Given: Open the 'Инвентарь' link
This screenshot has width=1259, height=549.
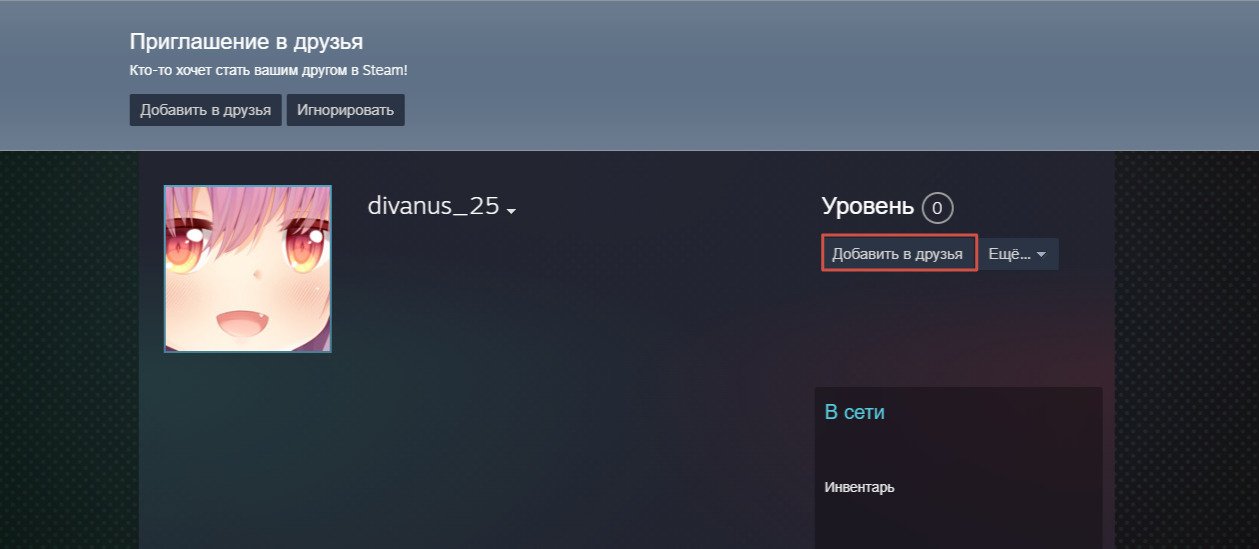Looking at the screenshot, I should (859, 488).
